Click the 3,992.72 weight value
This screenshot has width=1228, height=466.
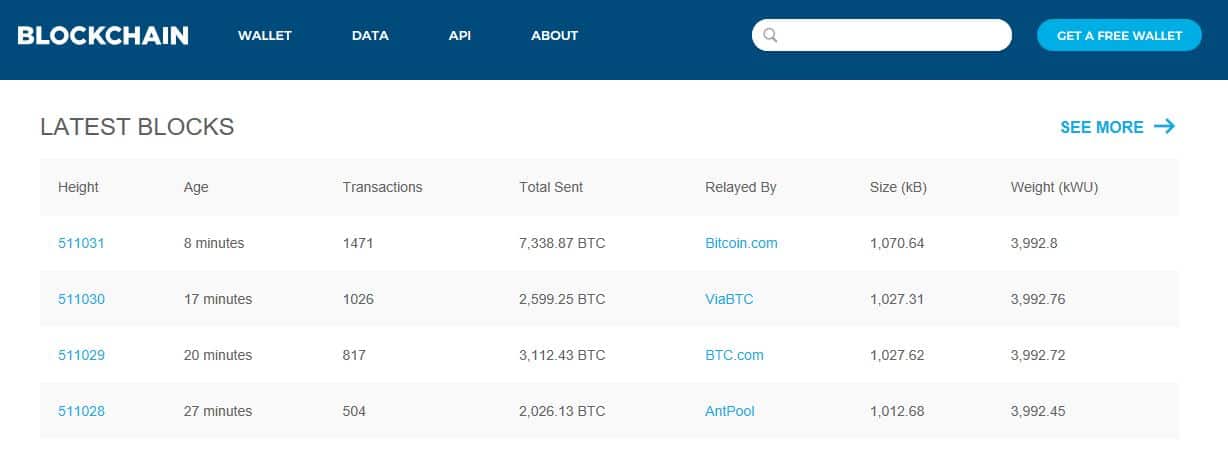[x=1038, y=355]
